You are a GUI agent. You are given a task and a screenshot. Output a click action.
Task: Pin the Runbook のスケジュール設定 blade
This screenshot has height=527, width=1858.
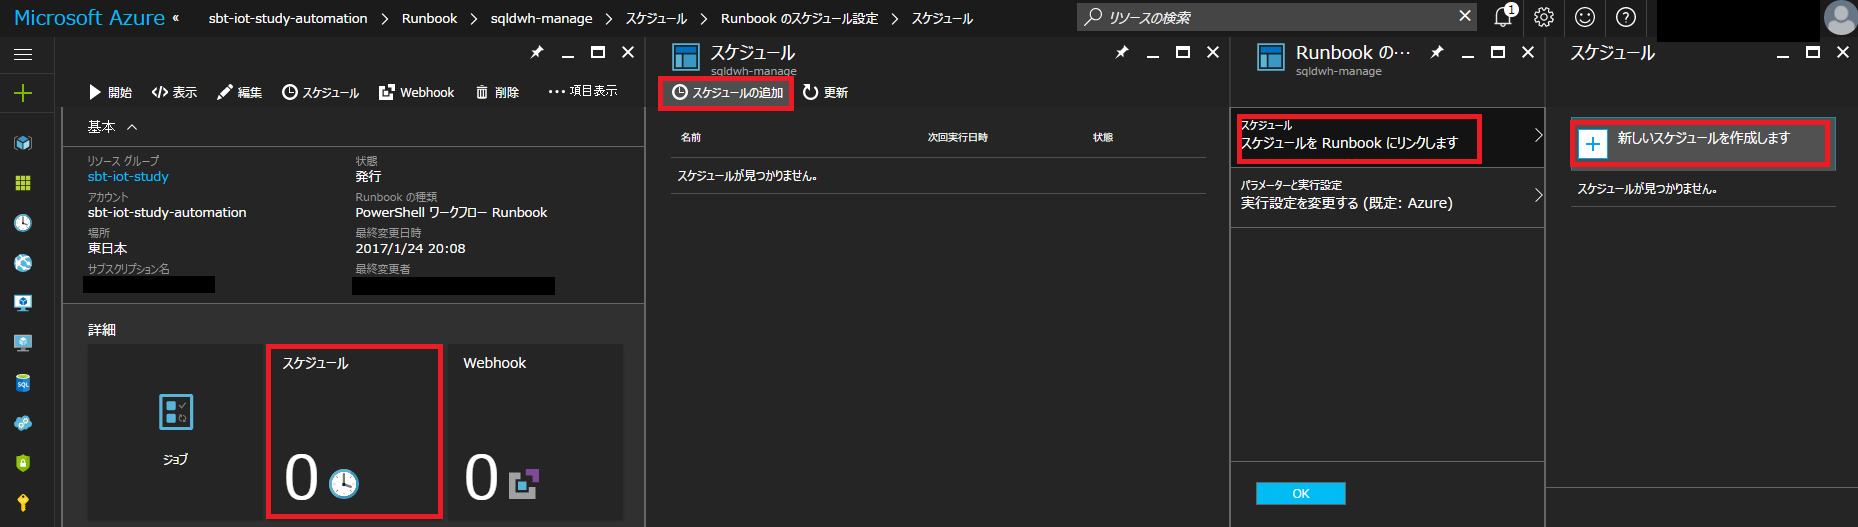pos(1437,52)
